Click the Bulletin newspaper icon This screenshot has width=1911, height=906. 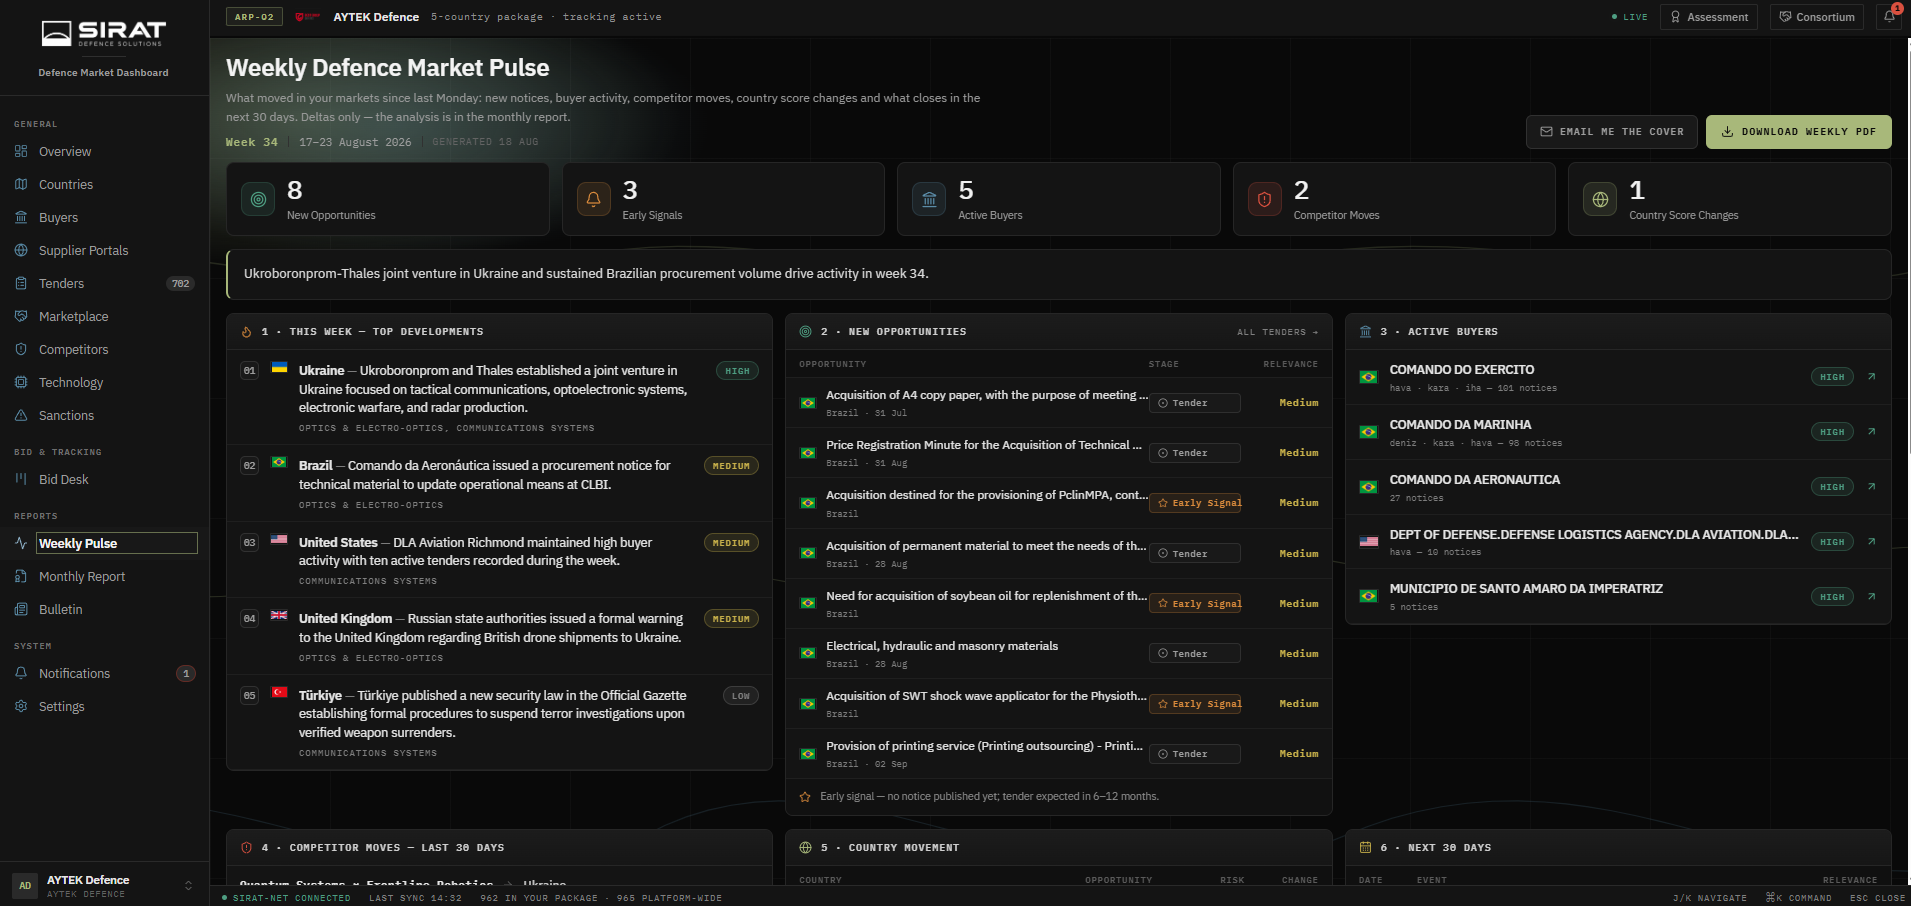pyautogui.click(x=21, y=610)
